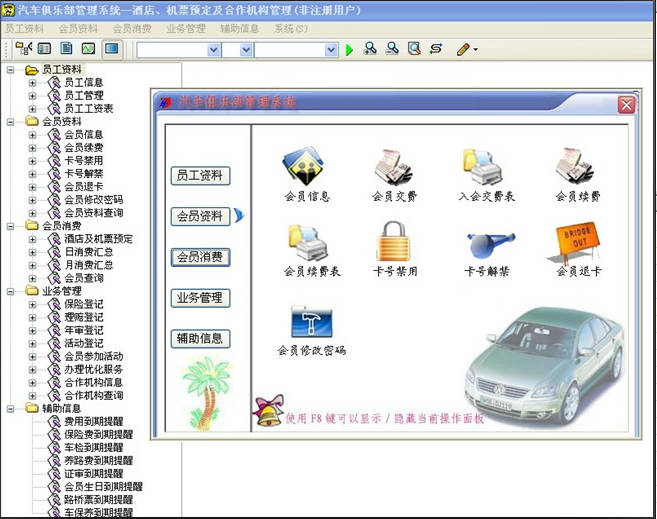Select 养路费到期提醒 in the tree
This screenshot has width=657, height=519.
[98, 460]
